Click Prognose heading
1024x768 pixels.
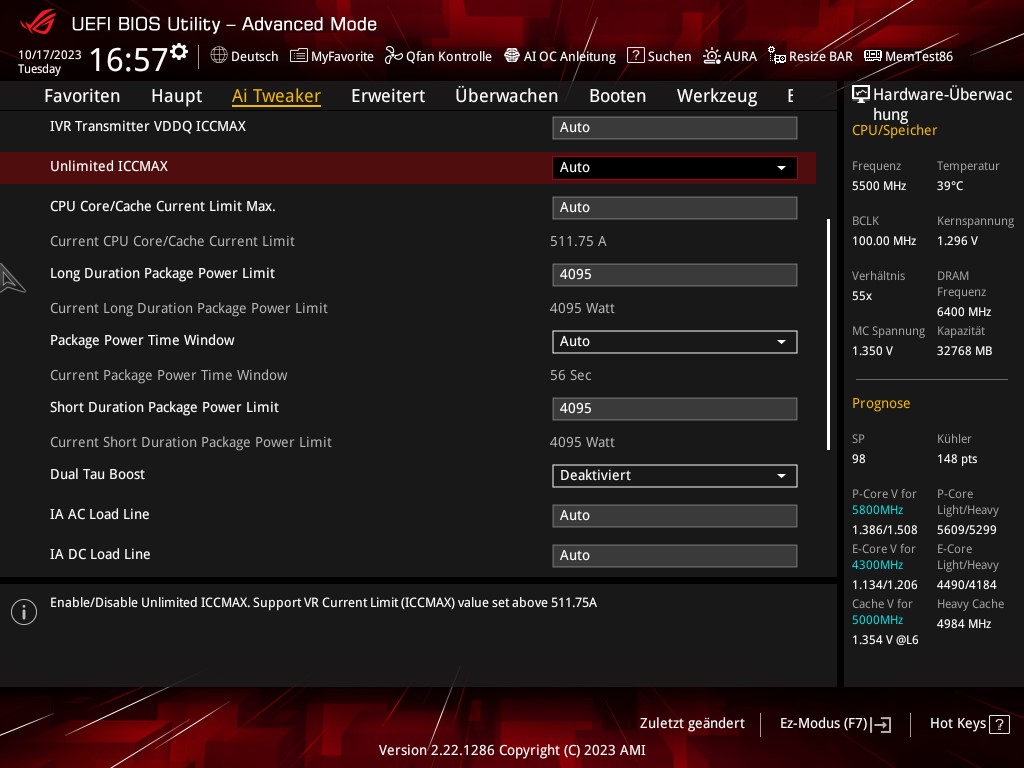(880, 404)
